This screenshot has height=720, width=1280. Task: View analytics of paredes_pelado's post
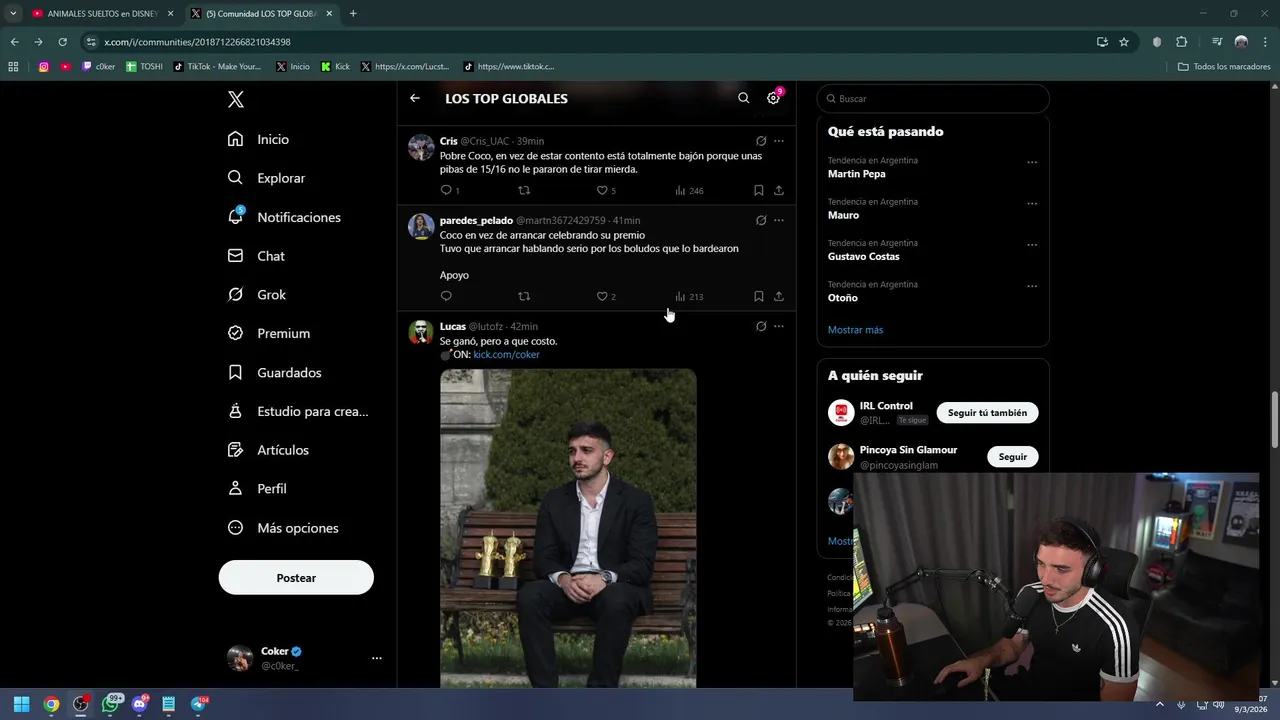tap(689, 296)
